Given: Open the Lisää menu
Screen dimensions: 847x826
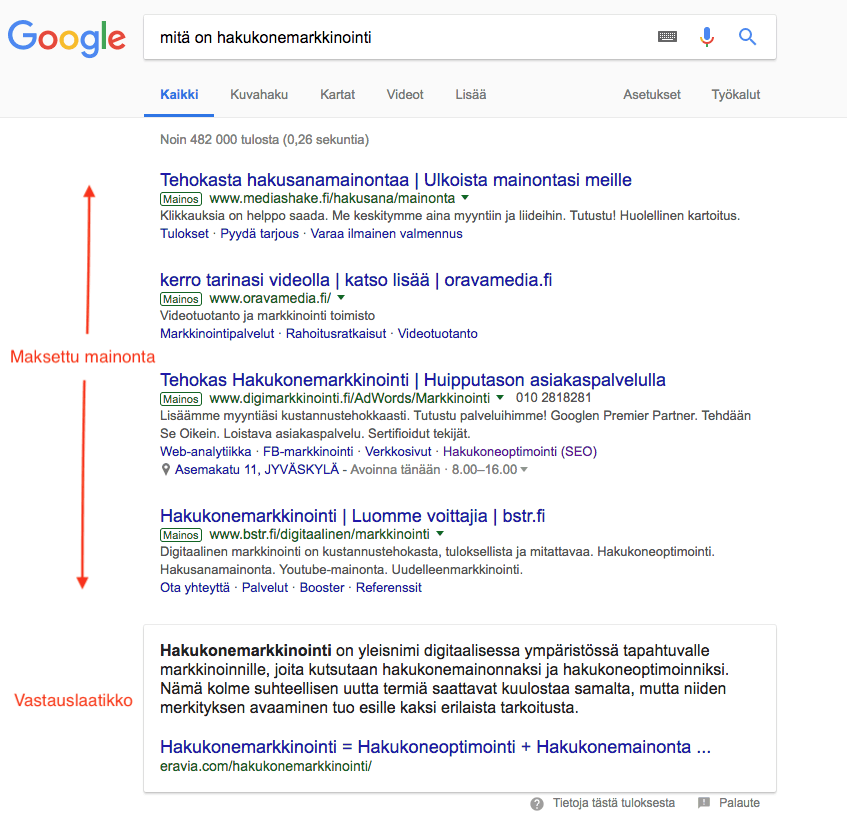Looking at the screenshot, I should (x=470, y=95).
